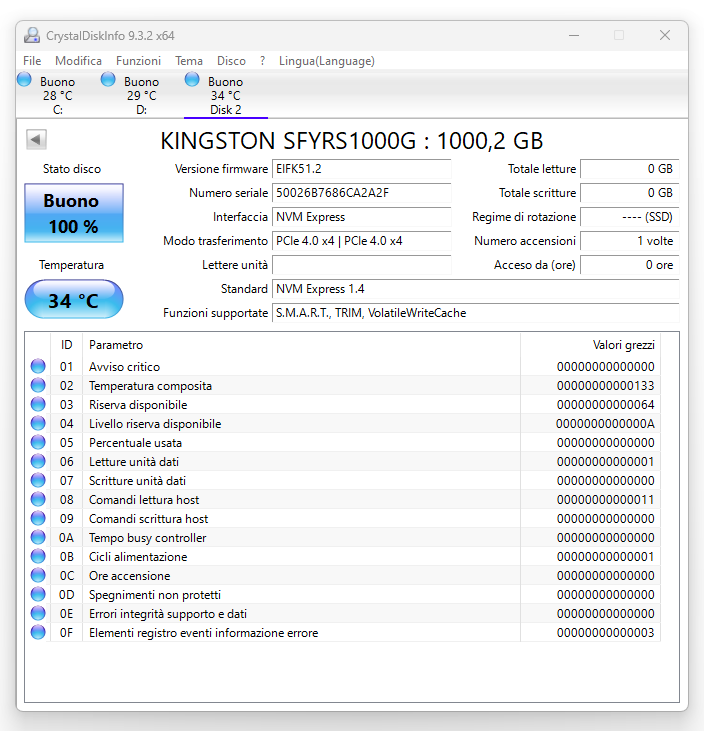Click status orb for Temperatura composita row
This screenshot has width=704, height=731.
tap(38, 386)
